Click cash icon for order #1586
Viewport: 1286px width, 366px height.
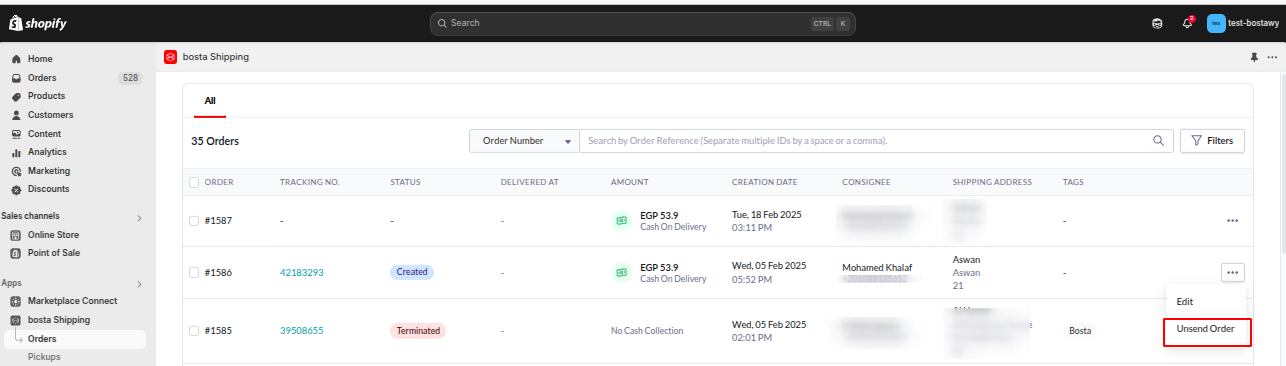621,272
